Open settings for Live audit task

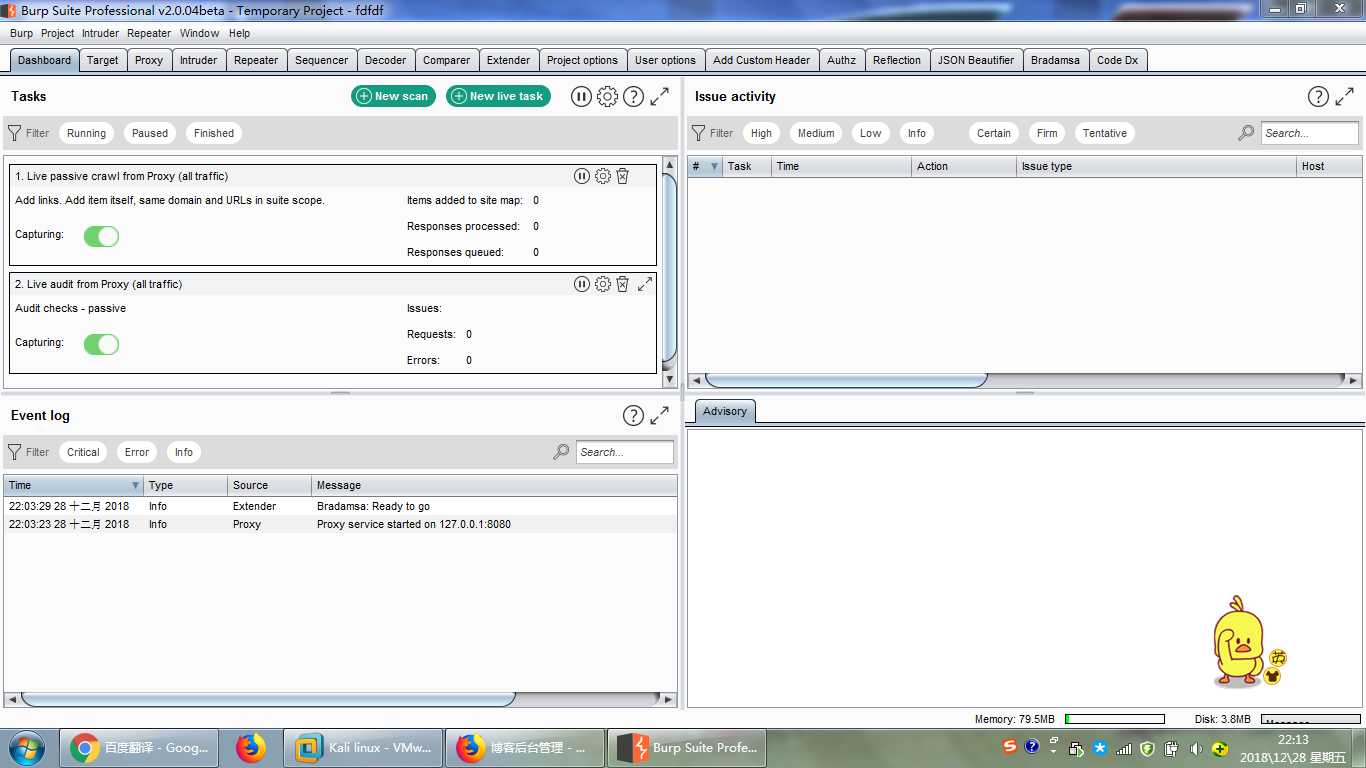click(603, 284)
